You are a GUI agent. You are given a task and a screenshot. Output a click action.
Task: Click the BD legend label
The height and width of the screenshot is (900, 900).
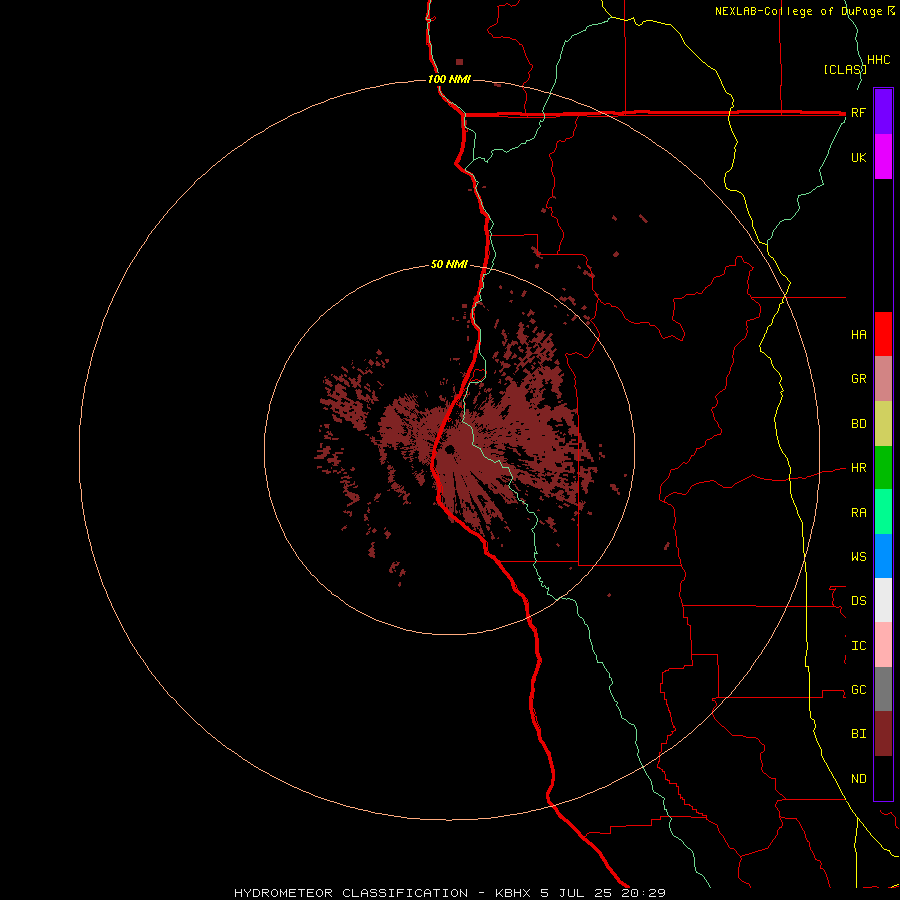(858, 424)
